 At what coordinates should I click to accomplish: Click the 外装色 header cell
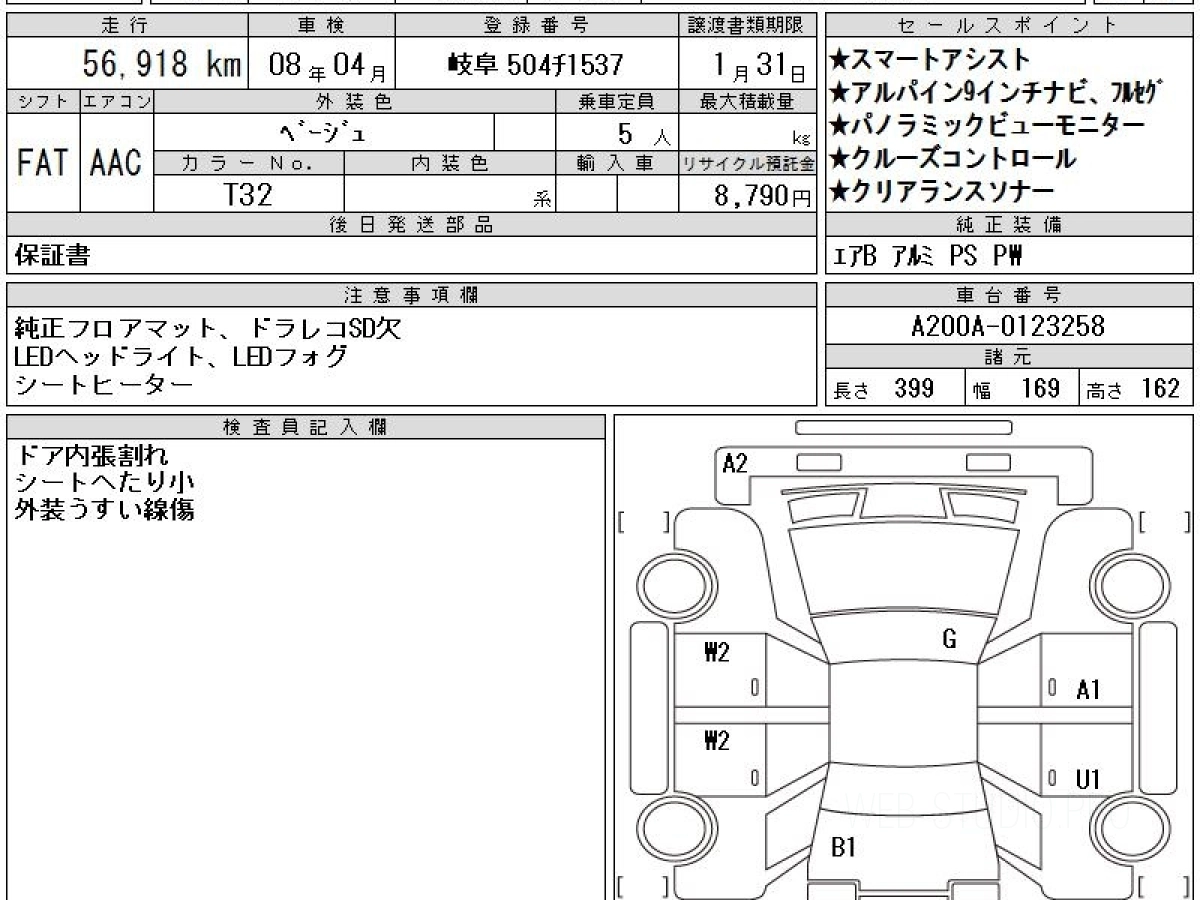pyautogui.click(x=354, y=101)
